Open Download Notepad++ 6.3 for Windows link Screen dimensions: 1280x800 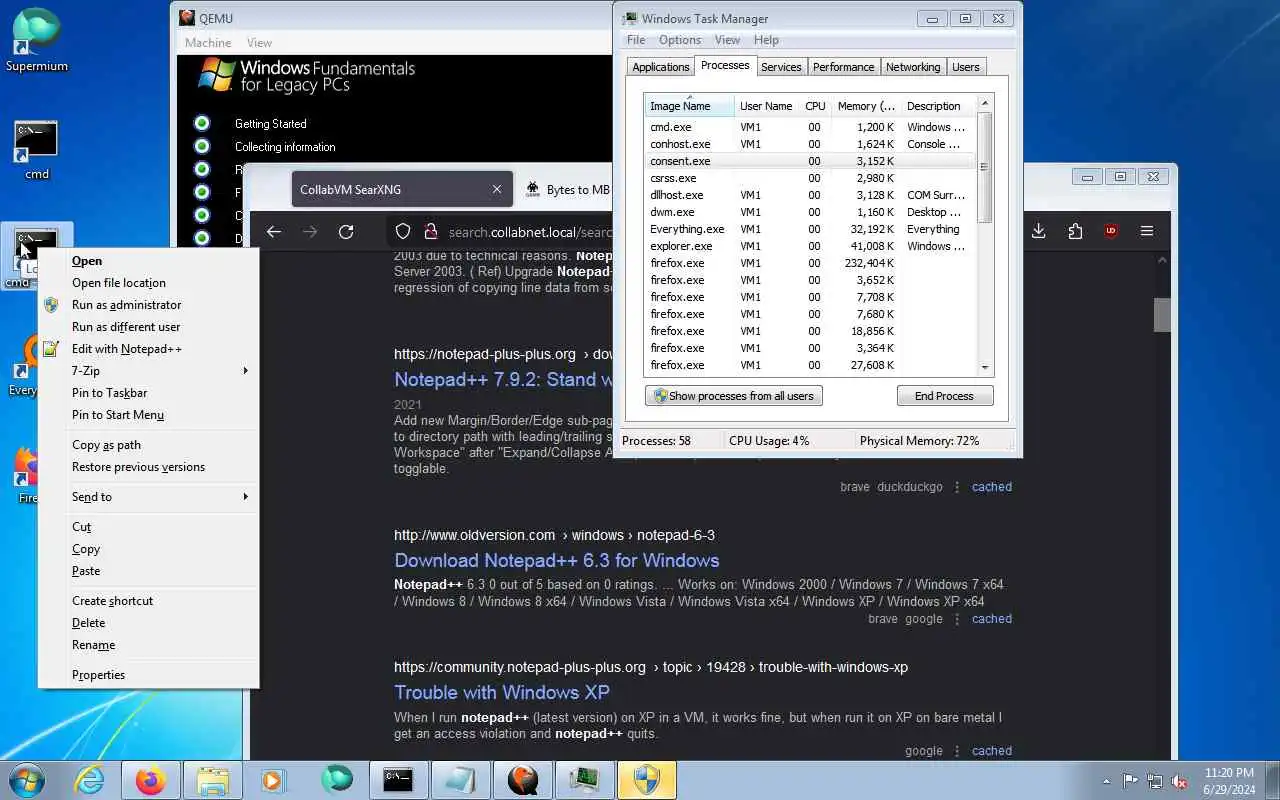tap(557, 561)
